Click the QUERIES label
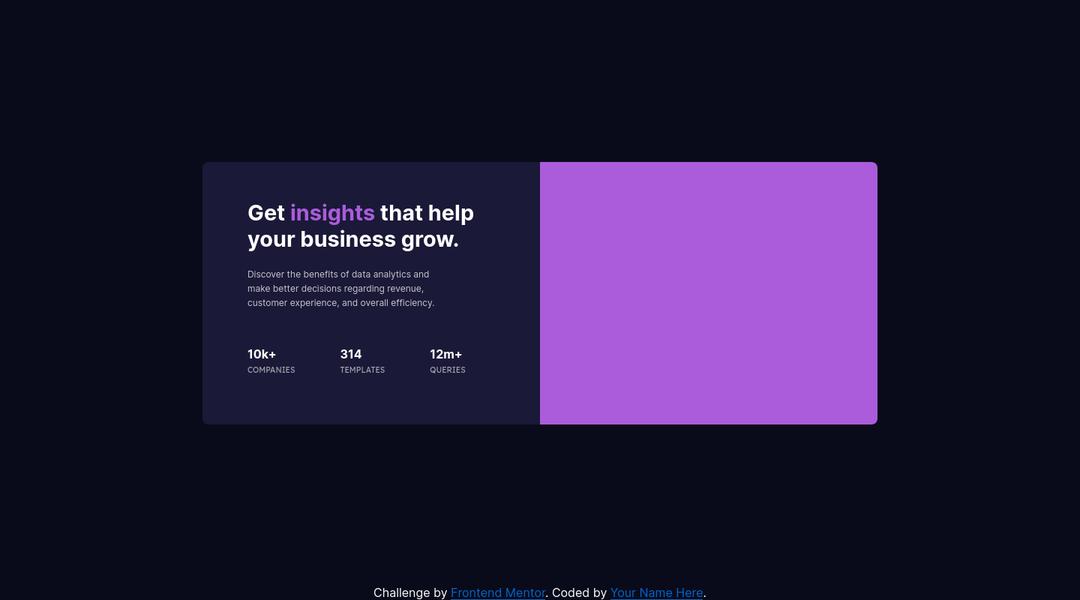The image size is (1080, 600). point(447,370)
